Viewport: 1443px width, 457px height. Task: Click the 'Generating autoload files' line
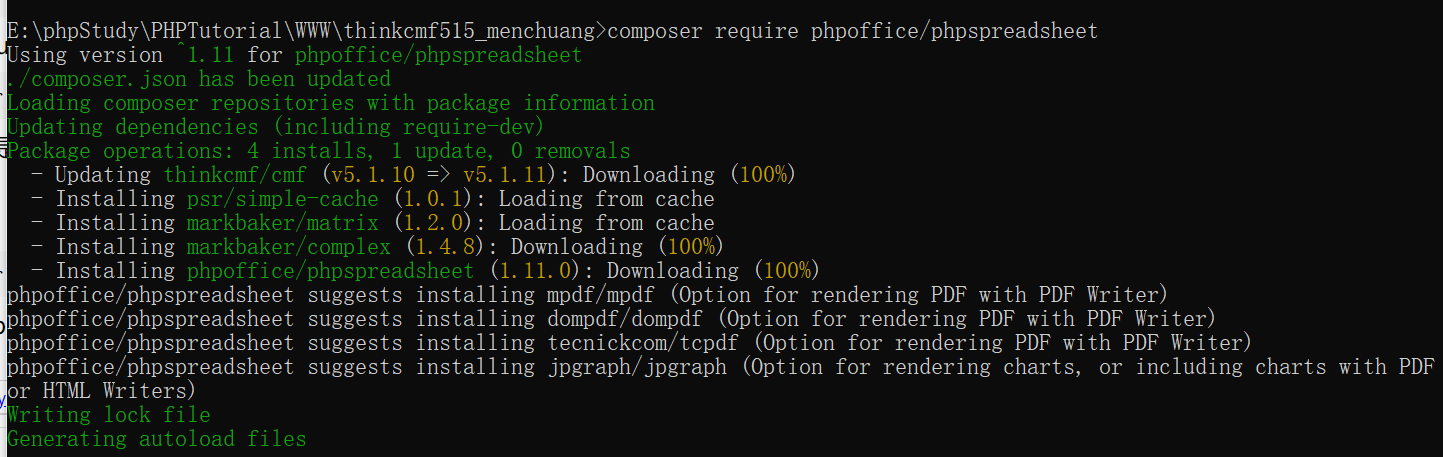click(156, 439)
